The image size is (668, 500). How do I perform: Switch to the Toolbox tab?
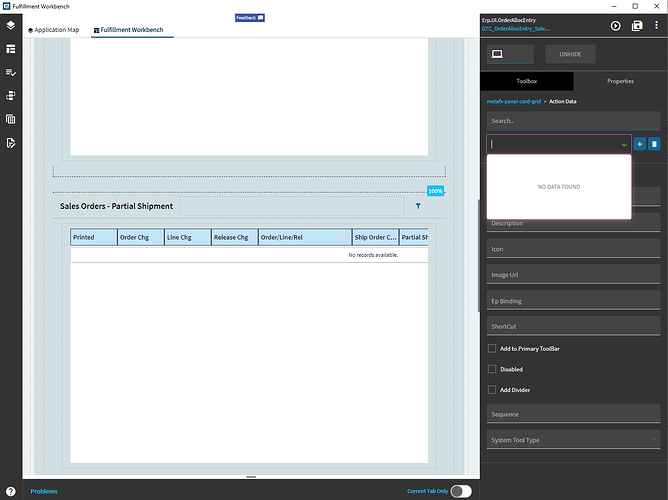pos(527,81)
